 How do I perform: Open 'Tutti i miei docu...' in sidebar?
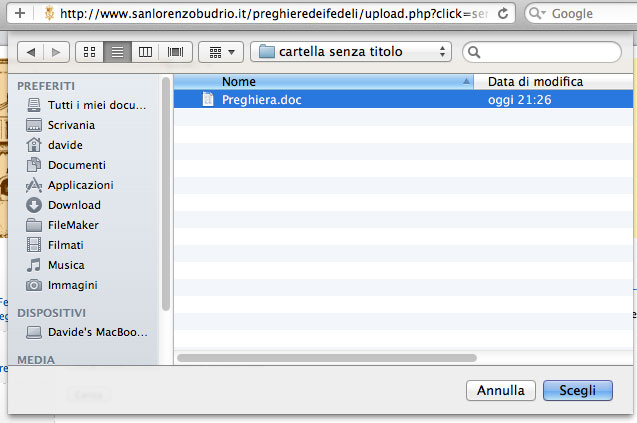(86, 105)
